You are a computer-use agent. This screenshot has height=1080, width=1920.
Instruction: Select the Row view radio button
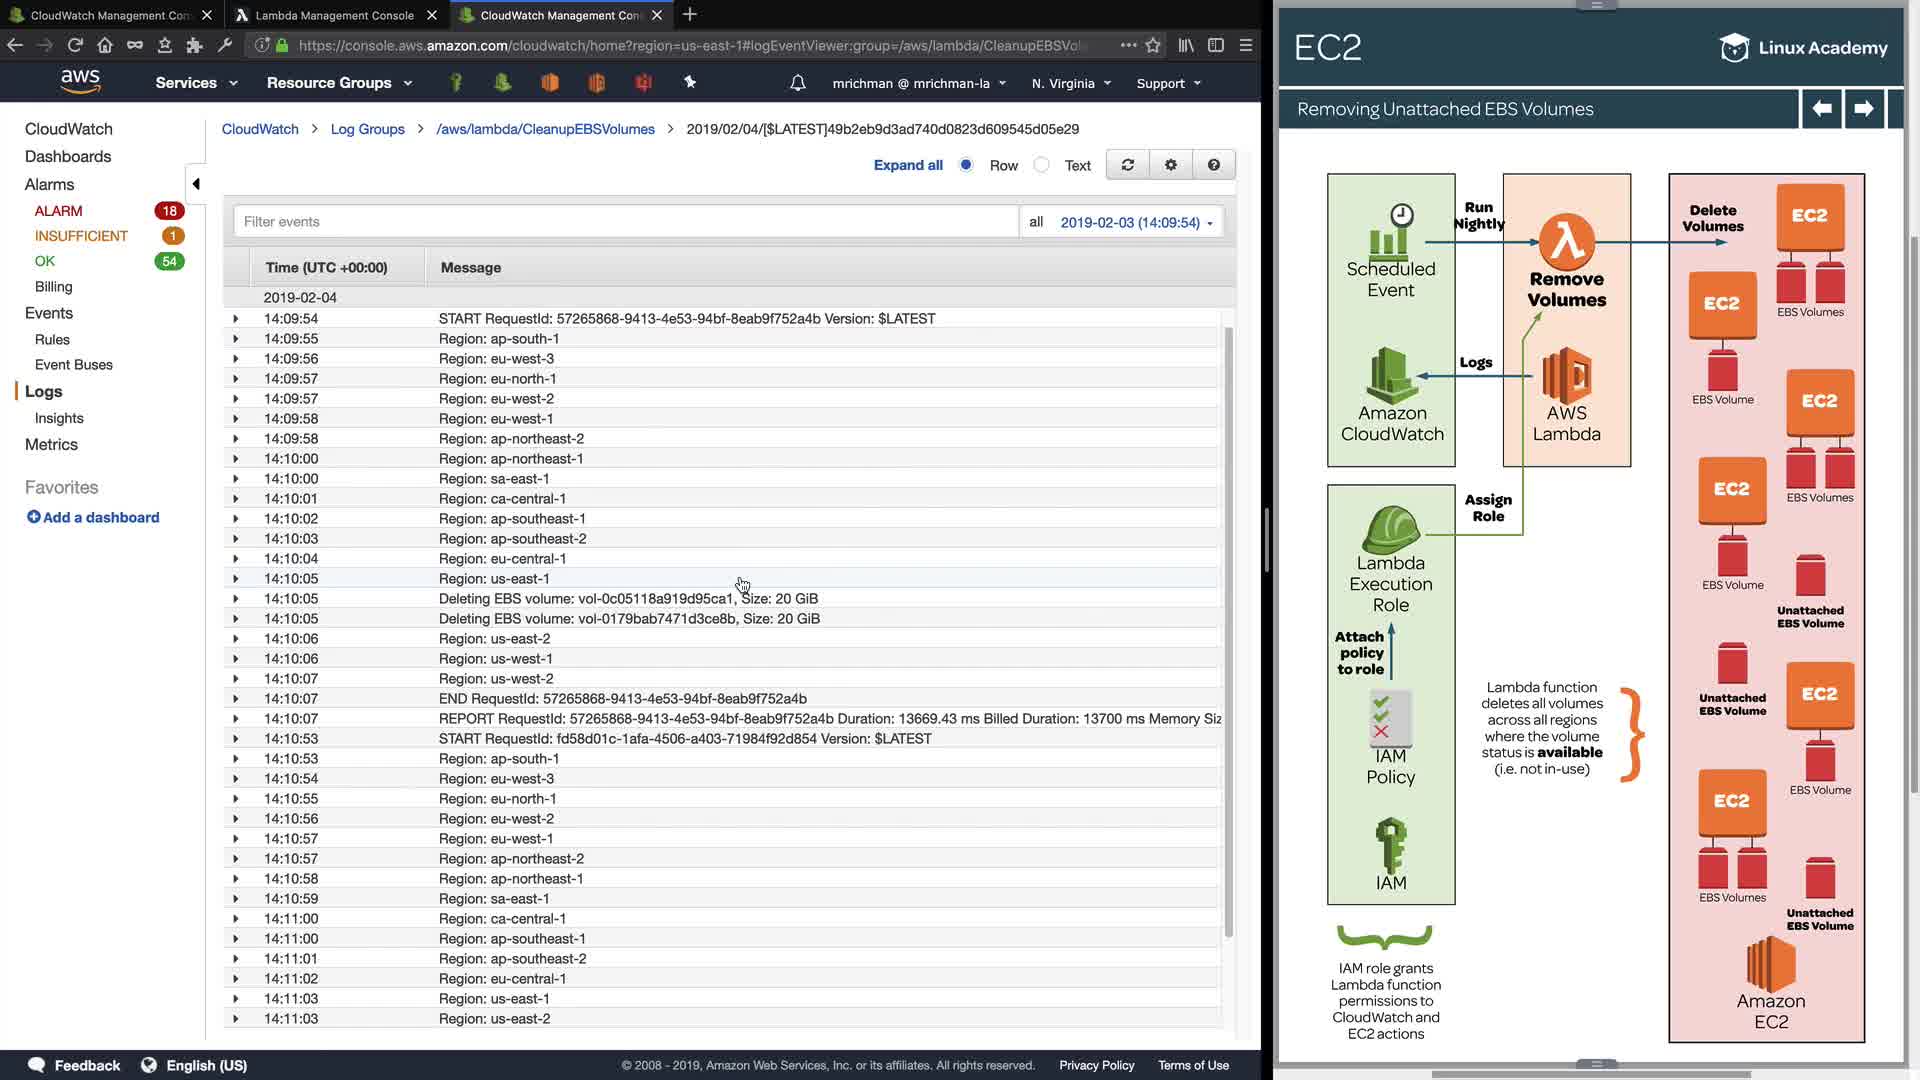[966, 165]
